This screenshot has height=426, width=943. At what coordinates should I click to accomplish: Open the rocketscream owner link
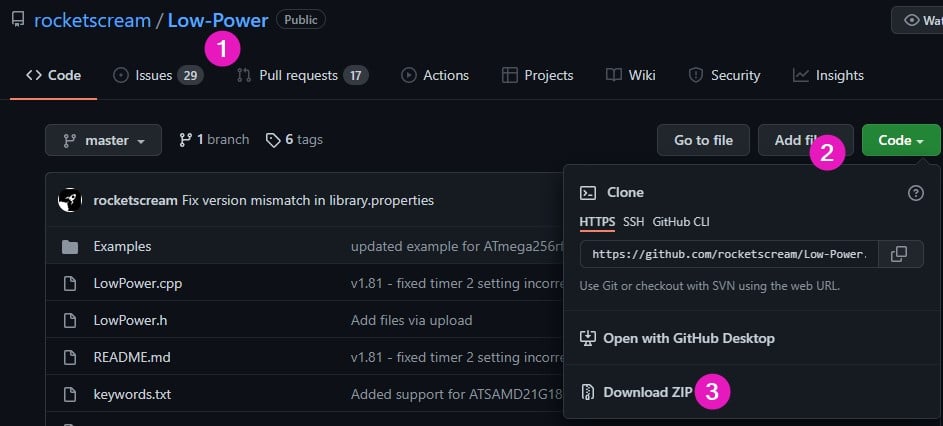(92, 20)
